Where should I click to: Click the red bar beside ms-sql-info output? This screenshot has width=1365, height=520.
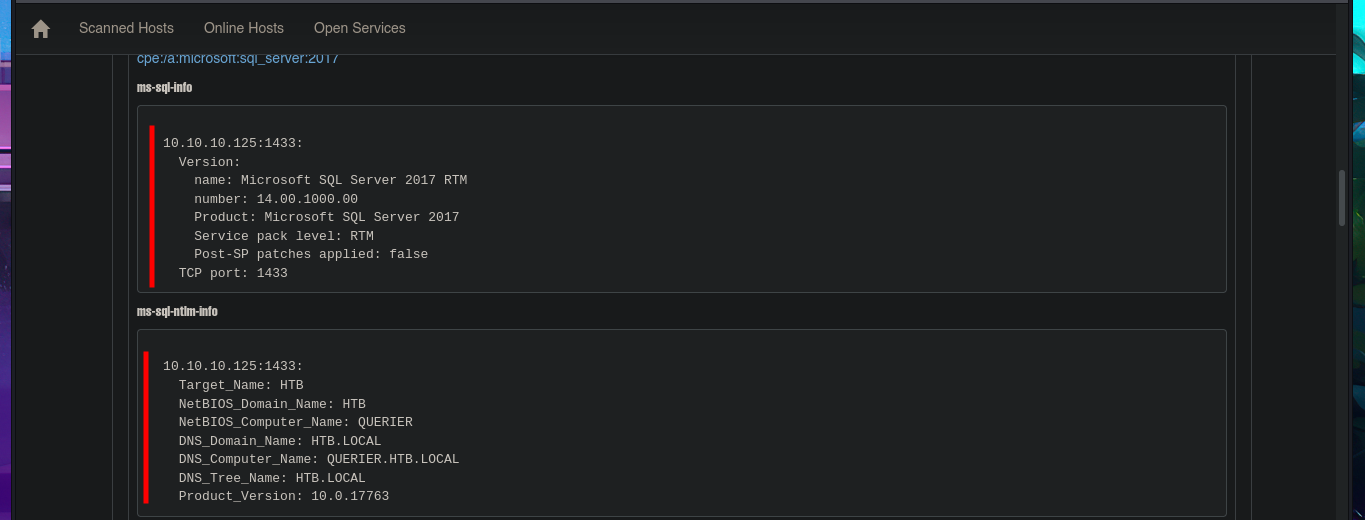[152, 206]
